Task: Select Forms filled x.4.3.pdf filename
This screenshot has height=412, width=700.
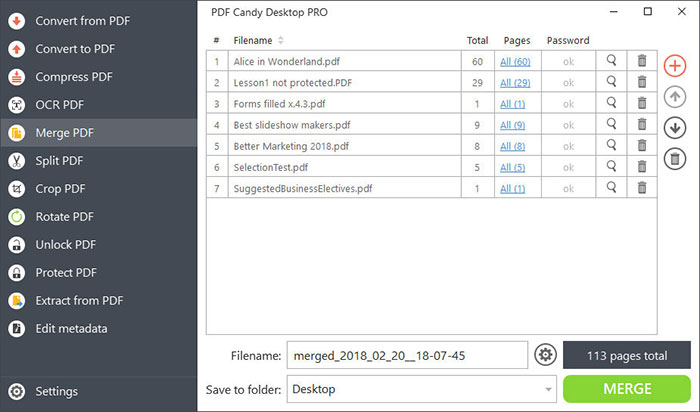Action: point(279,104)
